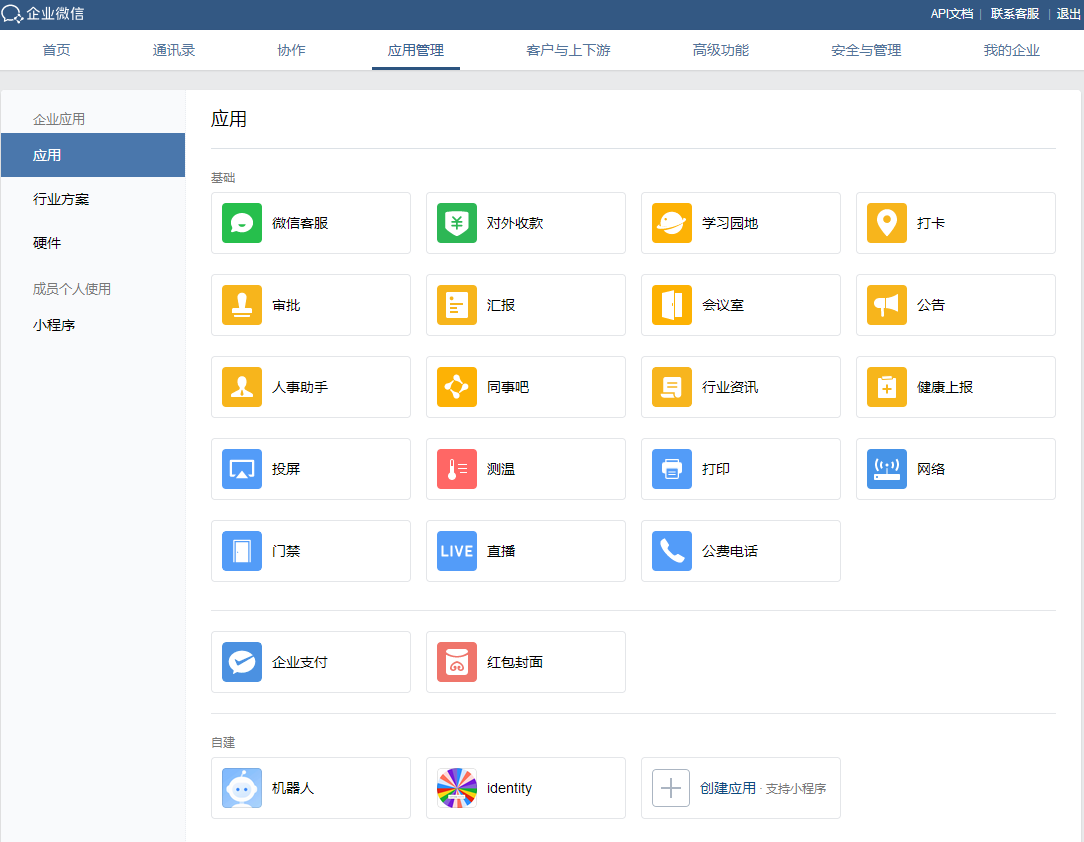Switch to the 高级功能 tab
Image resolution: width=1084 pixels, height=842 pixels.
point(720,50)
